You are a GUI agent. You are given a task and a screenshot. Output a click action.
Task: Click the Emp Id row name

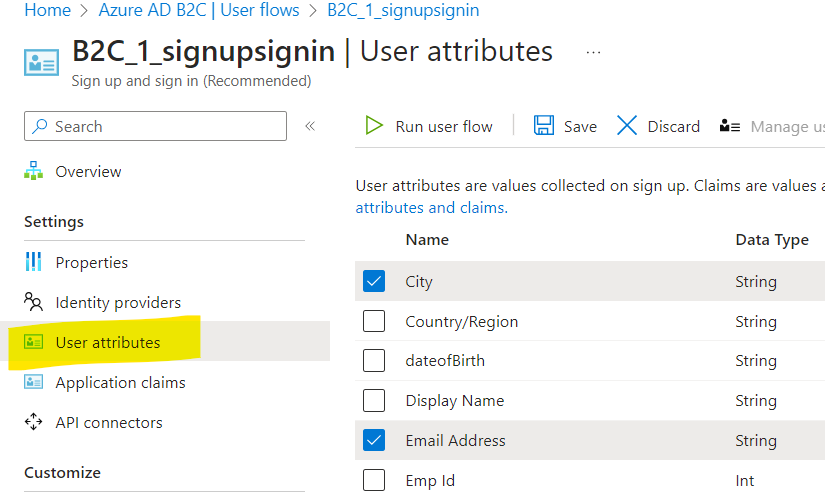tap(430, 481)
